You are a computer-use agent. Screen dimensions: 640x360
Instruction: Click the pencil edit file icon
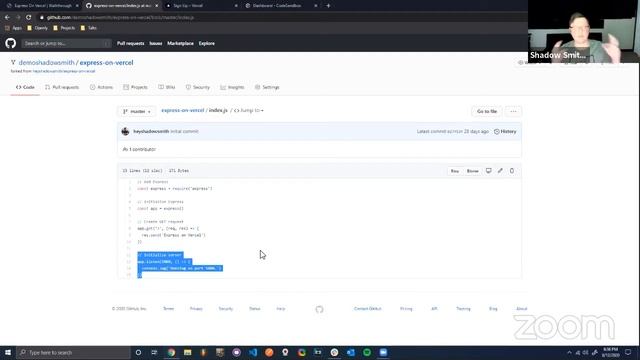[500, 171]
